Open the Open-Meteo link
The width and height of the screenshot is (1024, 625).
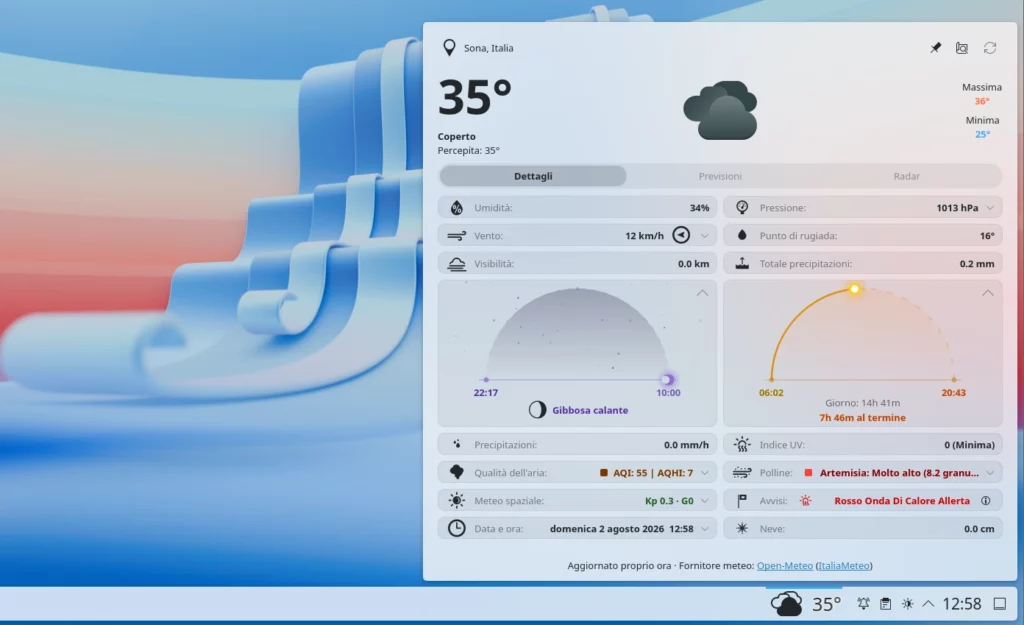point(784,566)
